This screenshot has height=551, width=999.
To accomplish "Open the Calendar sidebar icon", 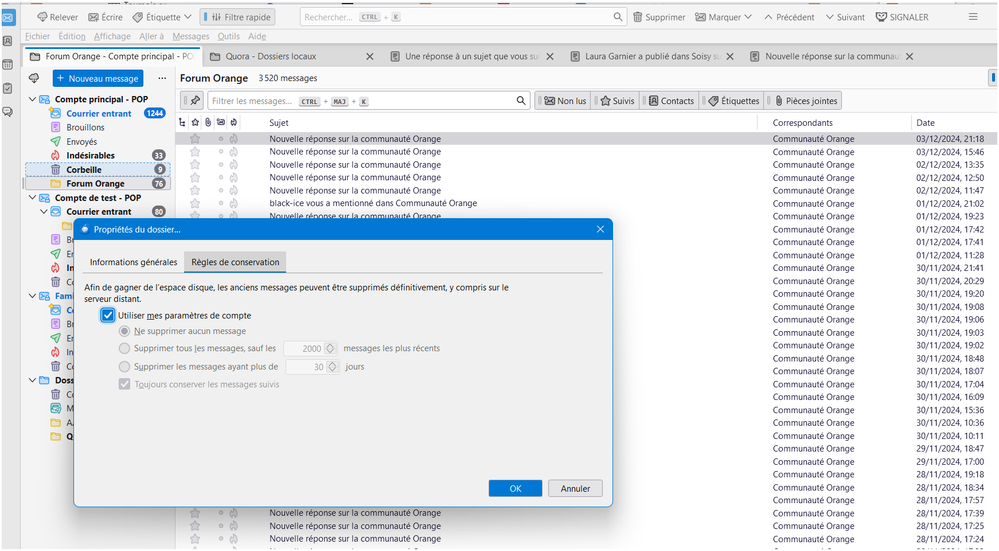I will coord(8,64).
